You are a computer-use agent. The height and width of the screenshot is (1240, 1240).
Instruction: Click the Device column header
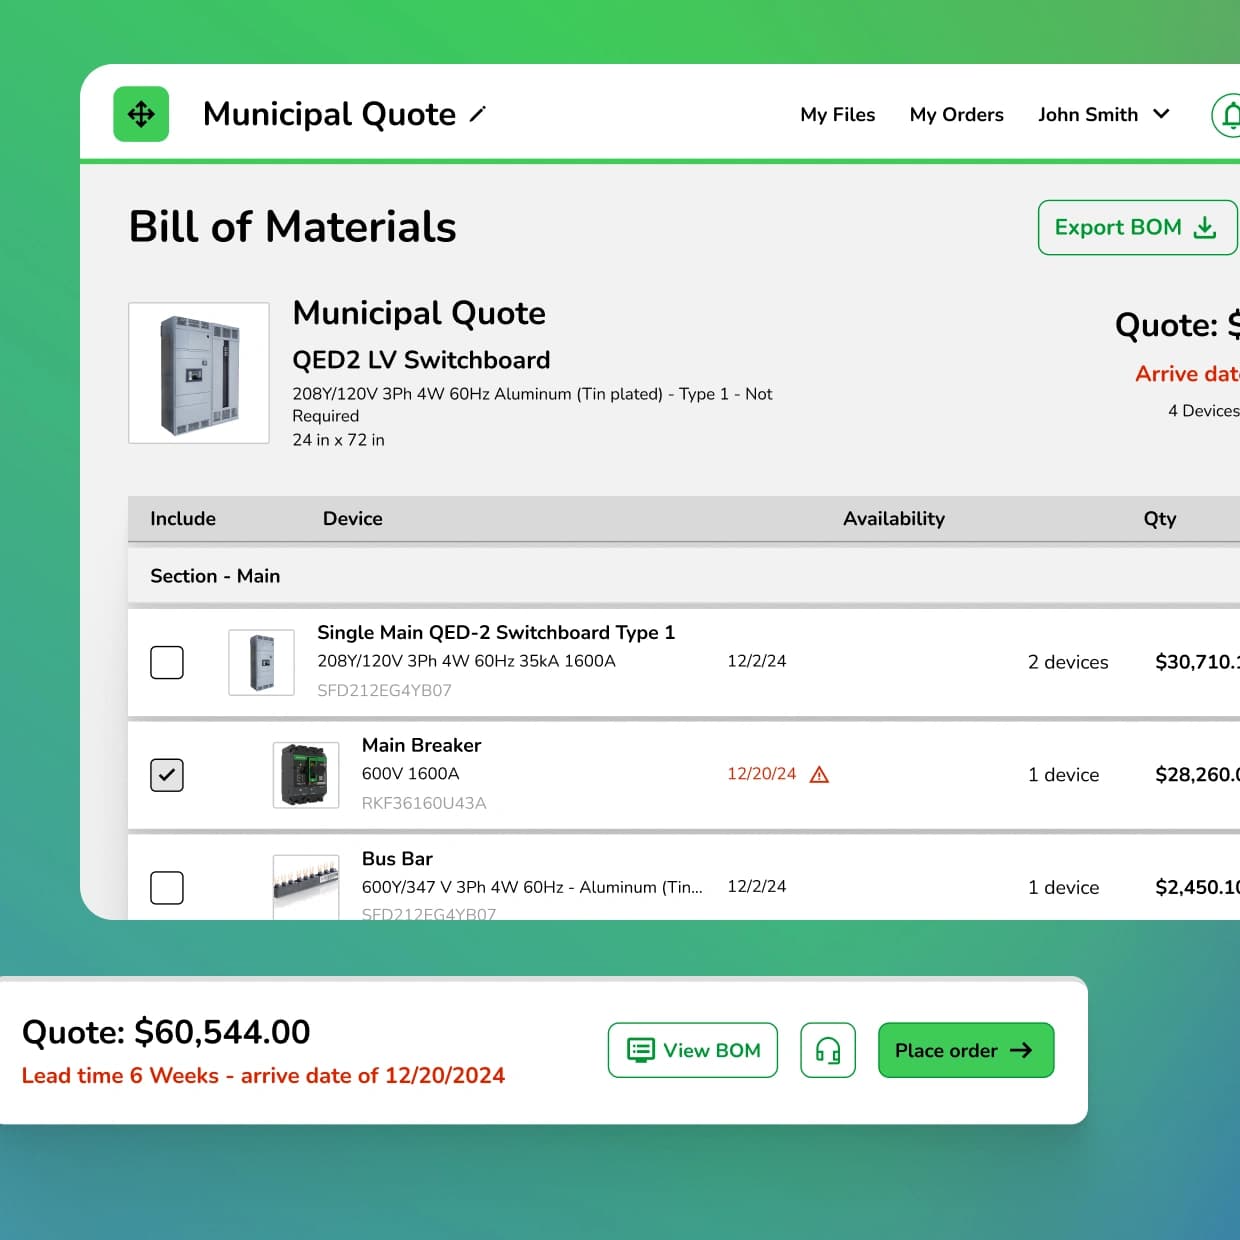pyautogui.click(x=353, y=519)
